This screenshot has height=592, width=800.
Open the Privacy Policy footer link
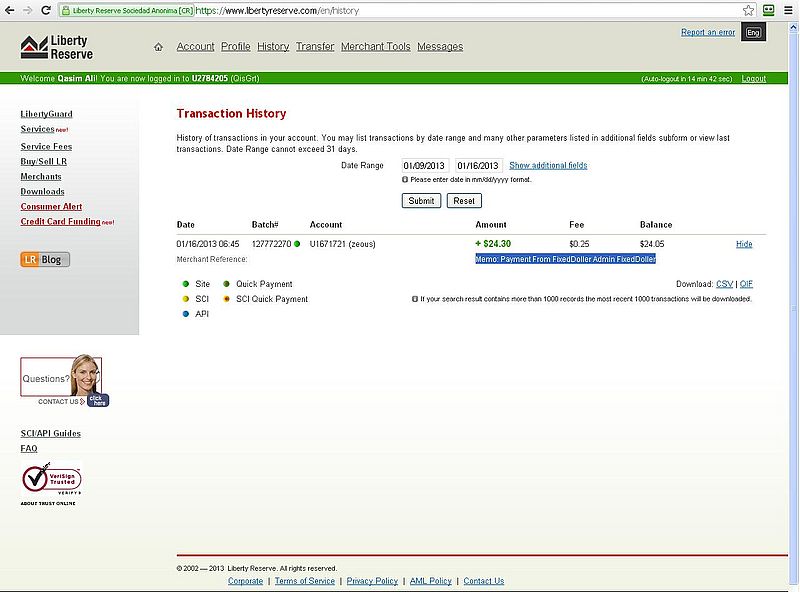[372, 581]
